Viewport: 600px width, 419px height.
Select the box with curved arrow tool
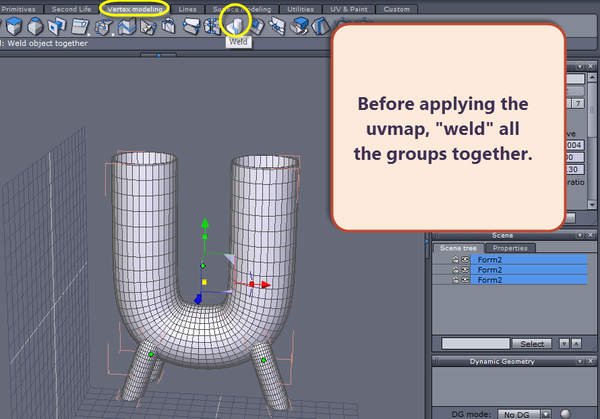coord(168,26)
